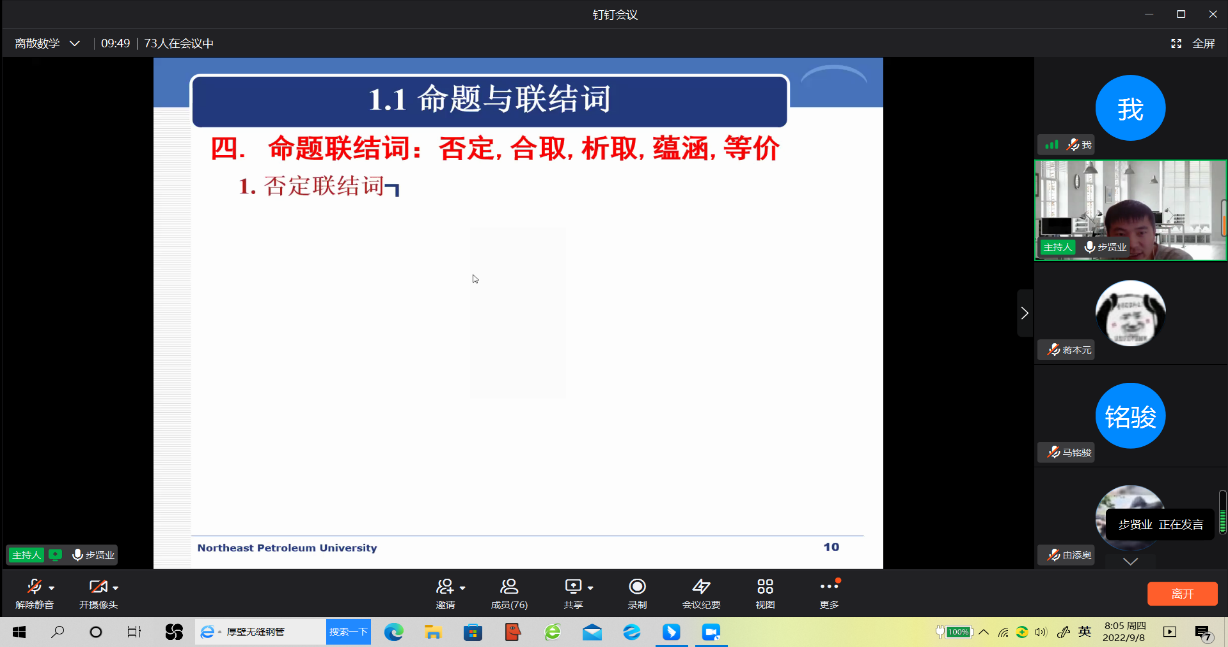The width and height of the screenshot is (1228, 647).
Task: Open the members (76) list
Action: 509,587
